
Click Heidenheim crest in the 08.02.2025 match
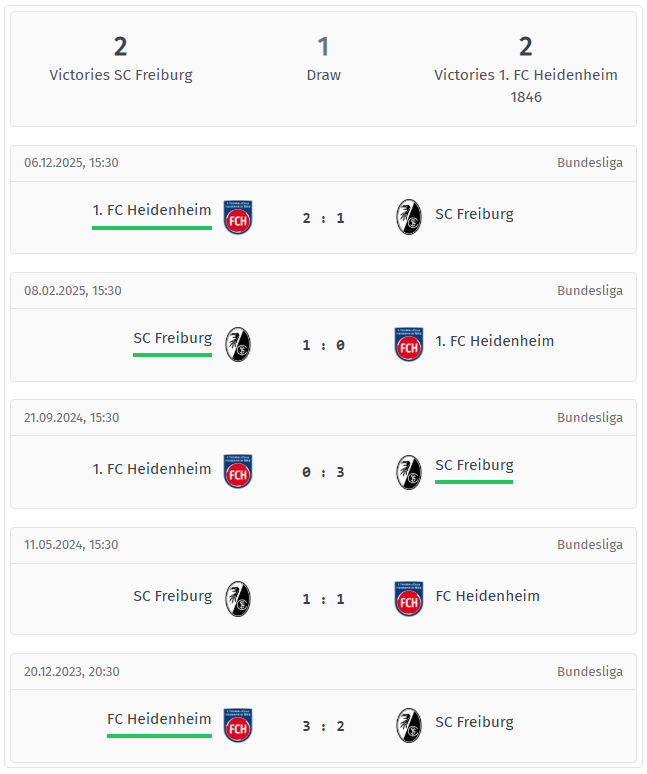pos(408,344)
